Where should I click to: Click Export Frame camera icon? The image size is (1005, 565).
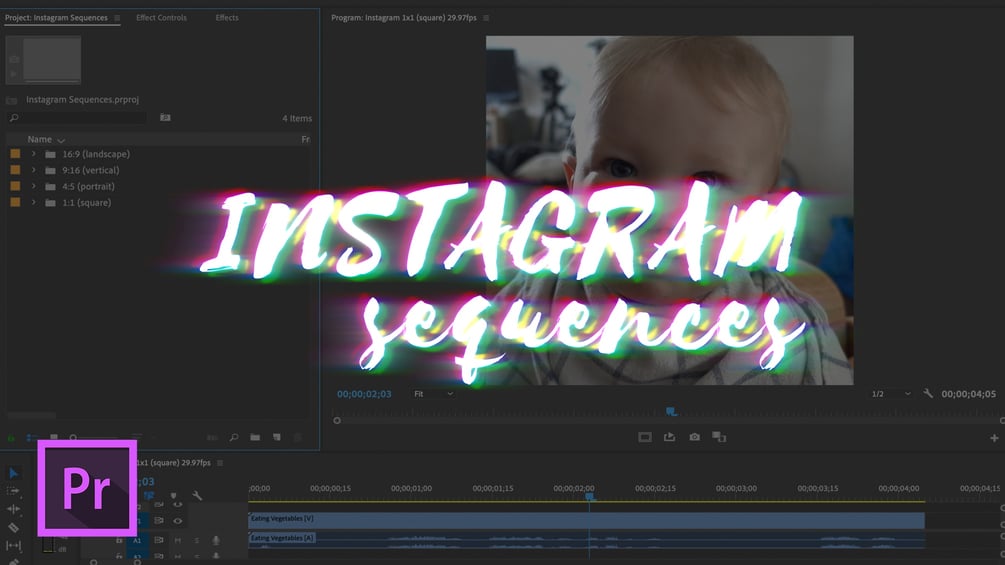coord(694,437)
